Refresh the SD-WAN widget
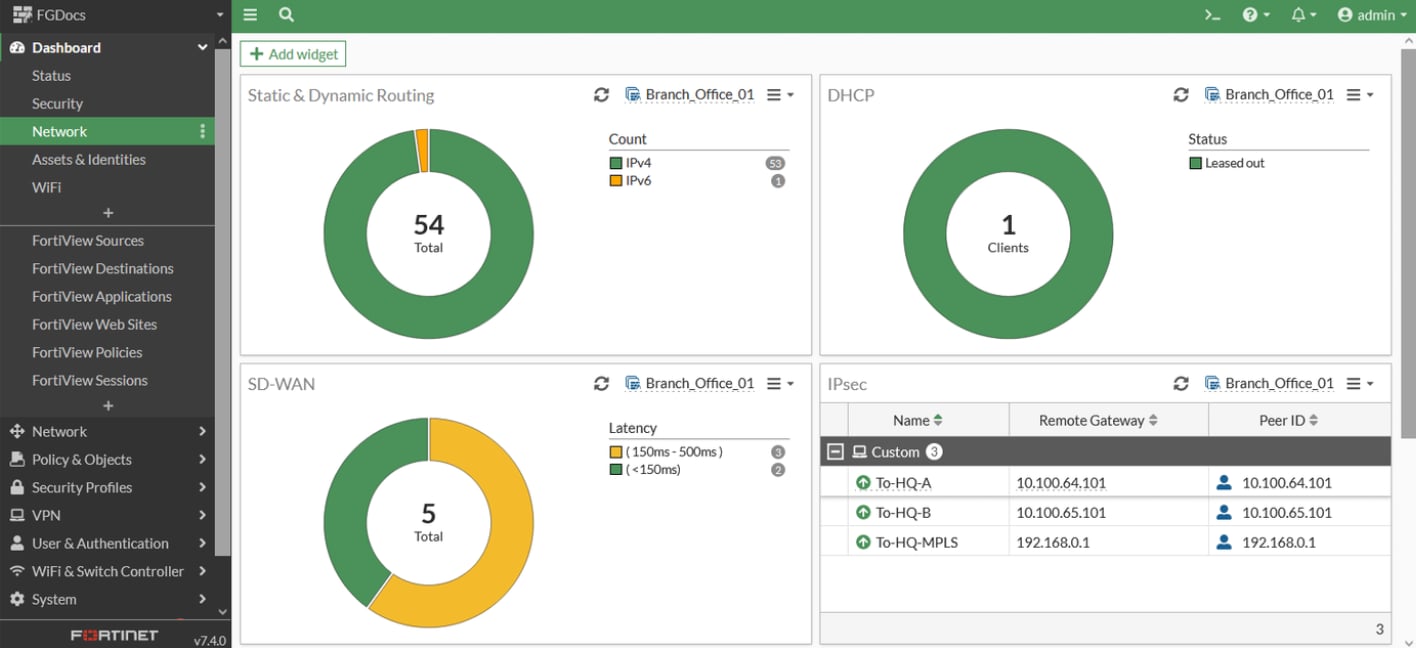The height and width of the screenshot is (648, 1416). coord(601,384)
